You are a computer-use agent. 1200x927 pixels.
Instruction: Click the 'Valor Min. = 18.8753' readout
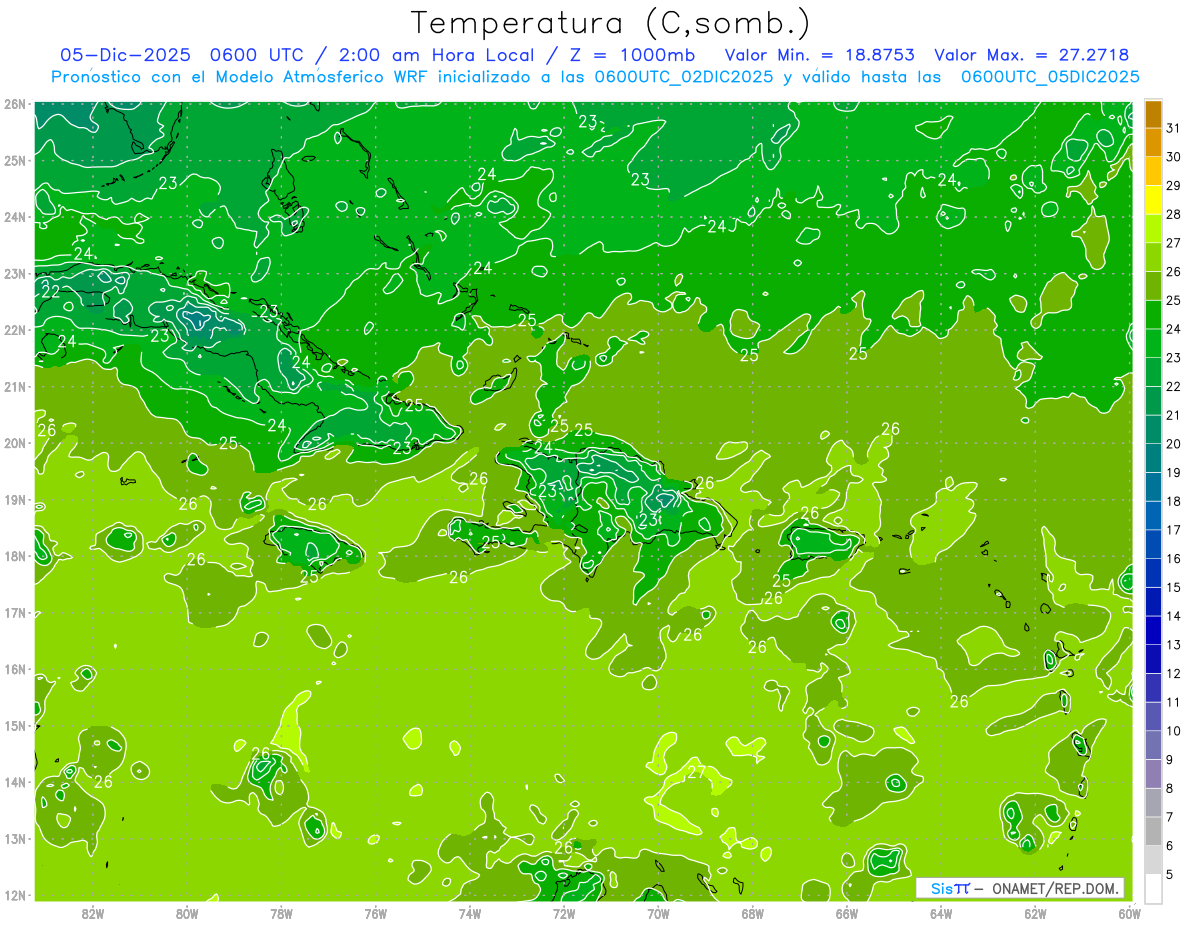[822, 55]
